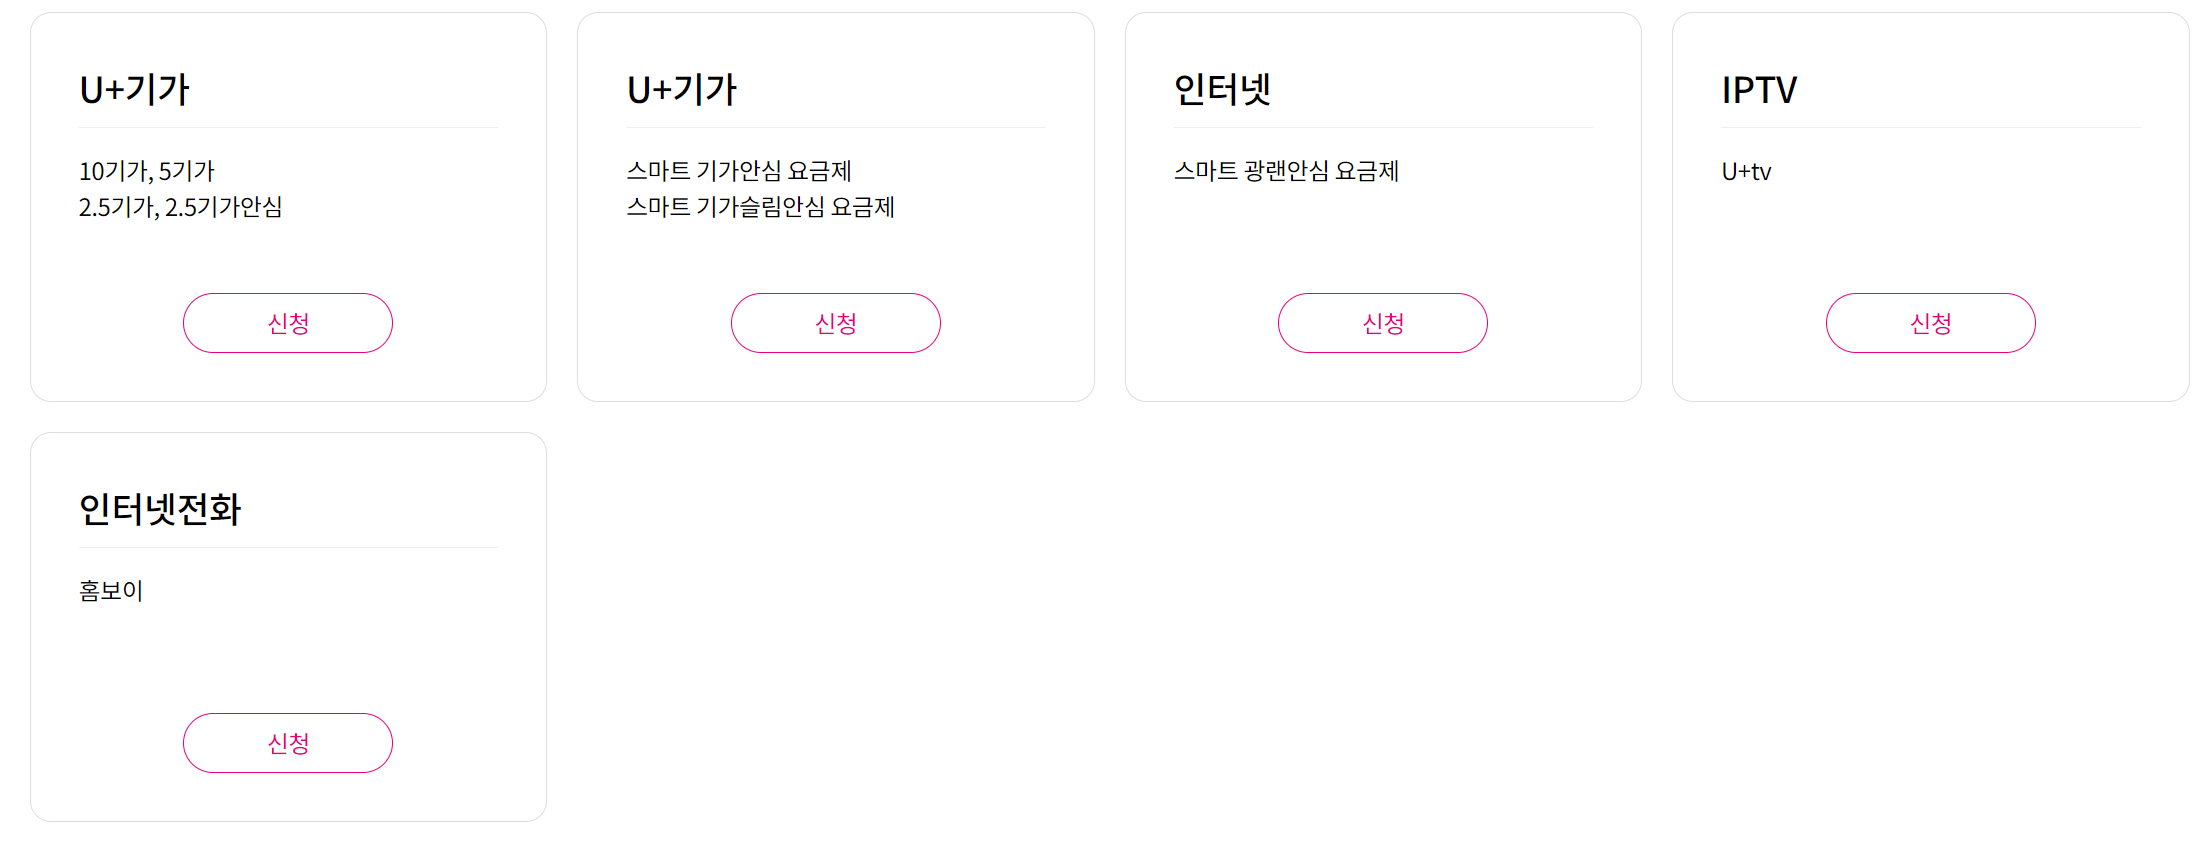Click divider line under the 인터넷 heading

[1382, 128]
